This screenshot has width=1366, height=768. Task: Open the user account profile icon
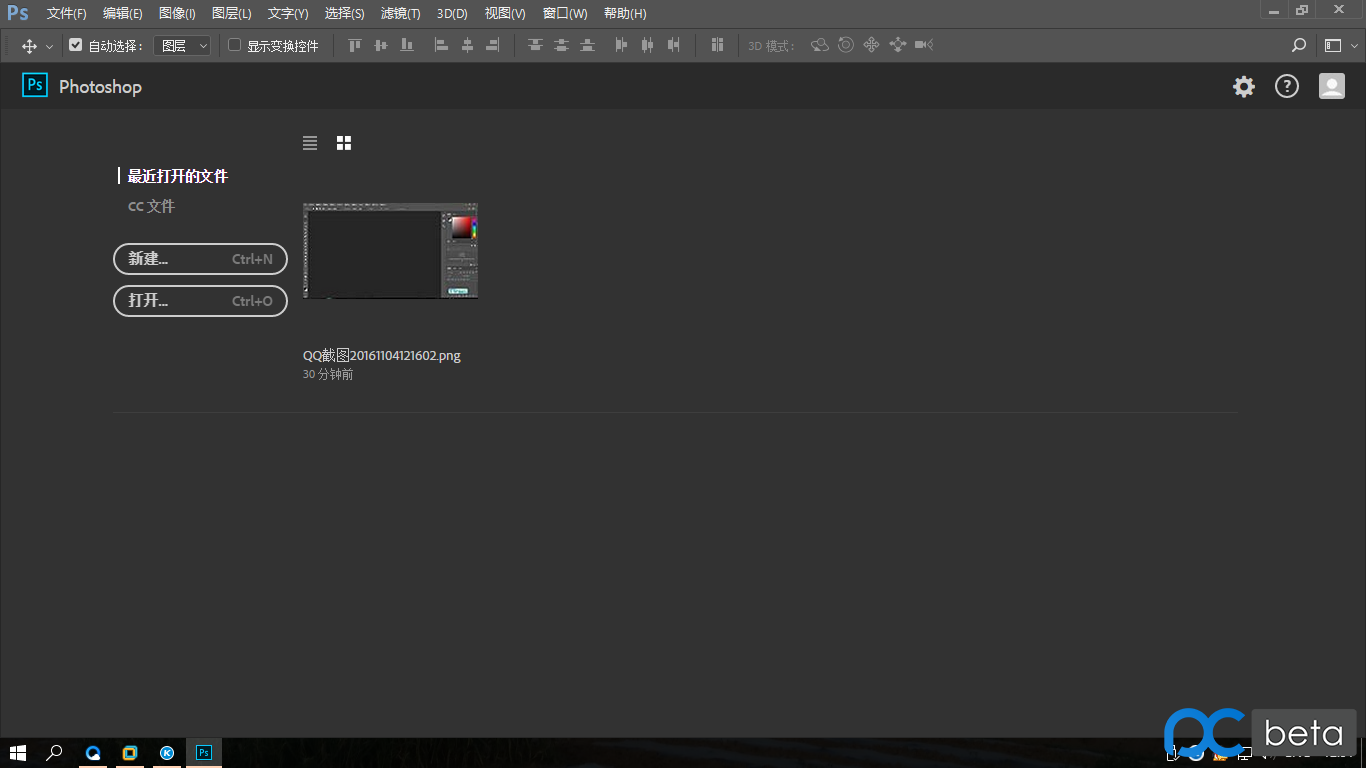pos(1332,86)
